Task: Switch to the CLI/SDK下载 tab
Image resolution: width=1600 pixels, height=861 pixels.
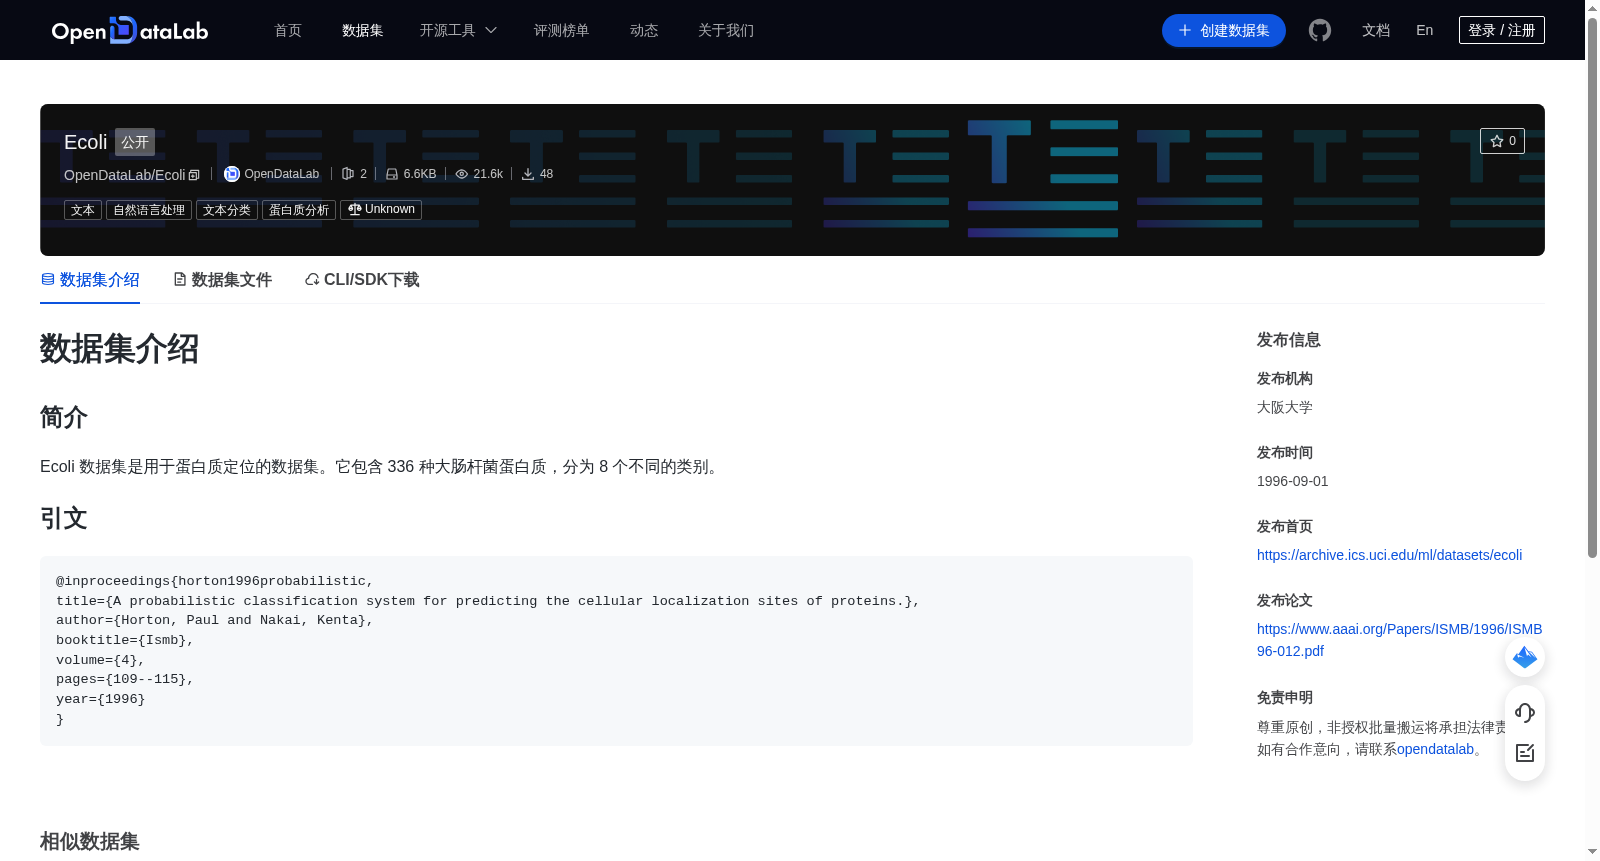Action: 362,280
